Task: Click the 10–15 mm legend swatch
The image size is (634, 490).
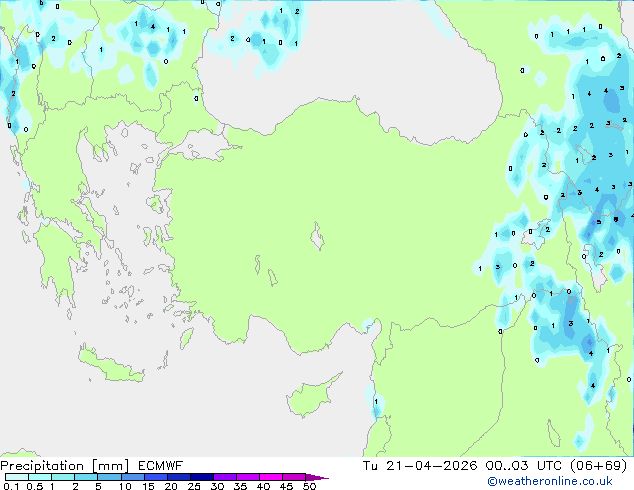Action: 133,477
